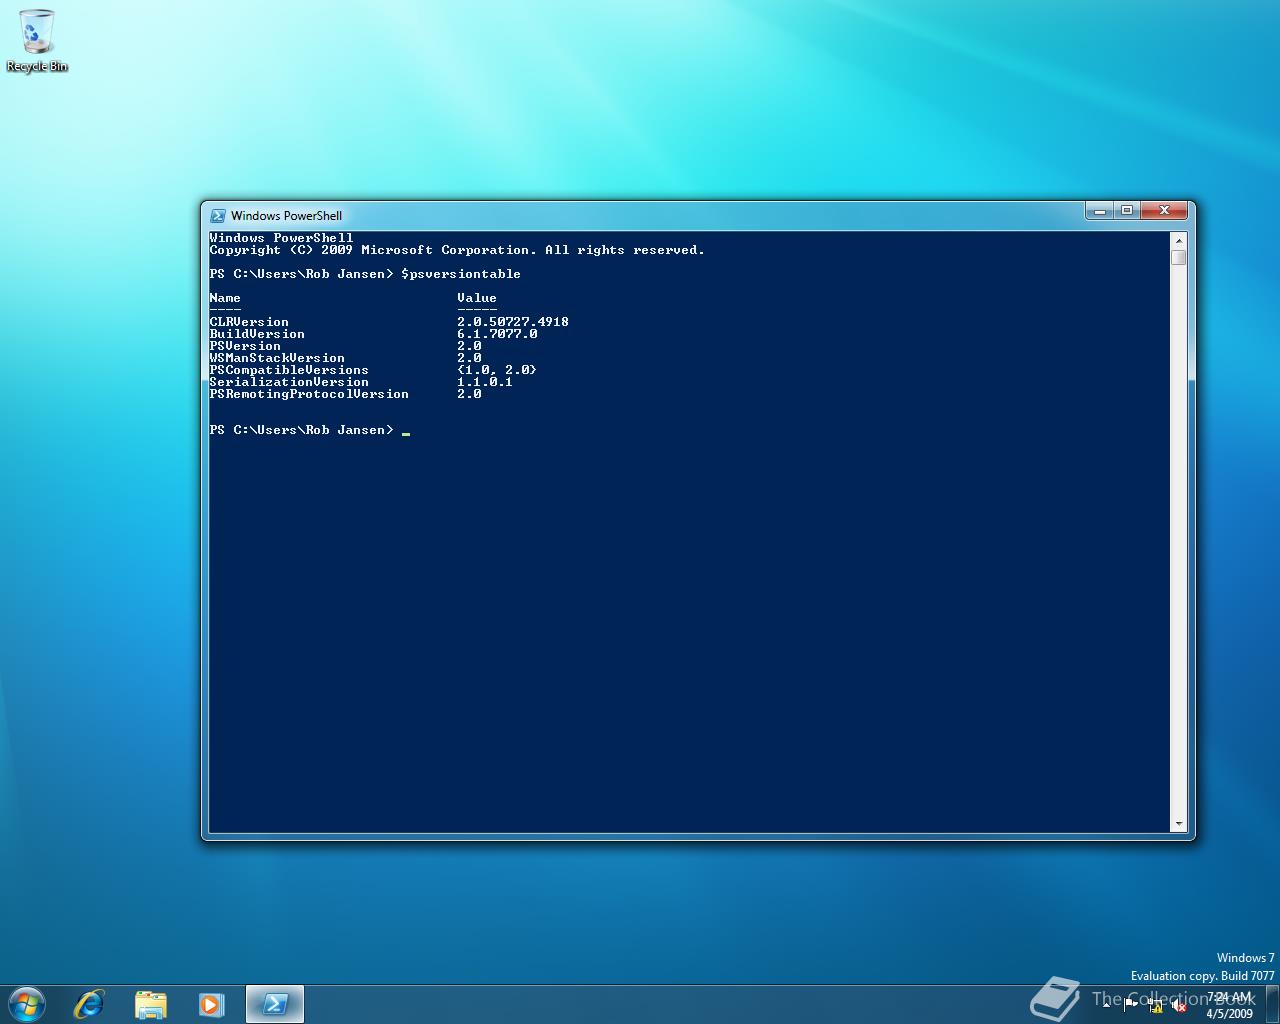1280x1024 pixels.
Task: Open the Recycle Bin desktop icon
Action: pyautogui.click(x=37, y=40)
